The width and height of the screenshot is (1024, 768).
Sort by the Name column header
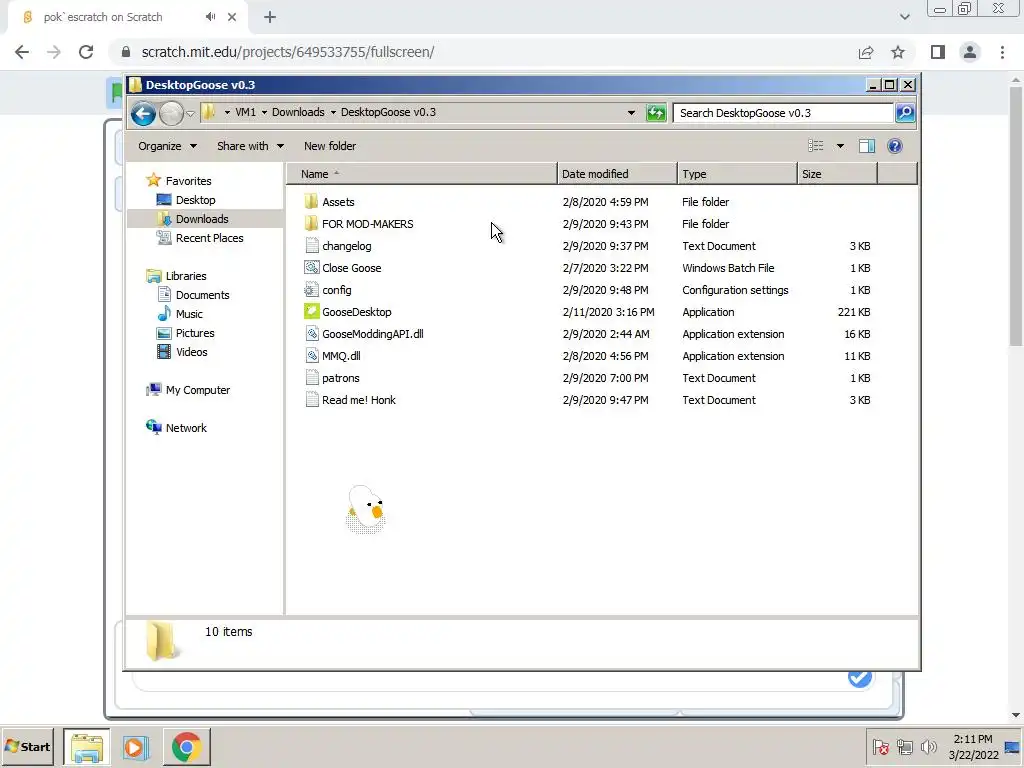[x=422, y=174]
